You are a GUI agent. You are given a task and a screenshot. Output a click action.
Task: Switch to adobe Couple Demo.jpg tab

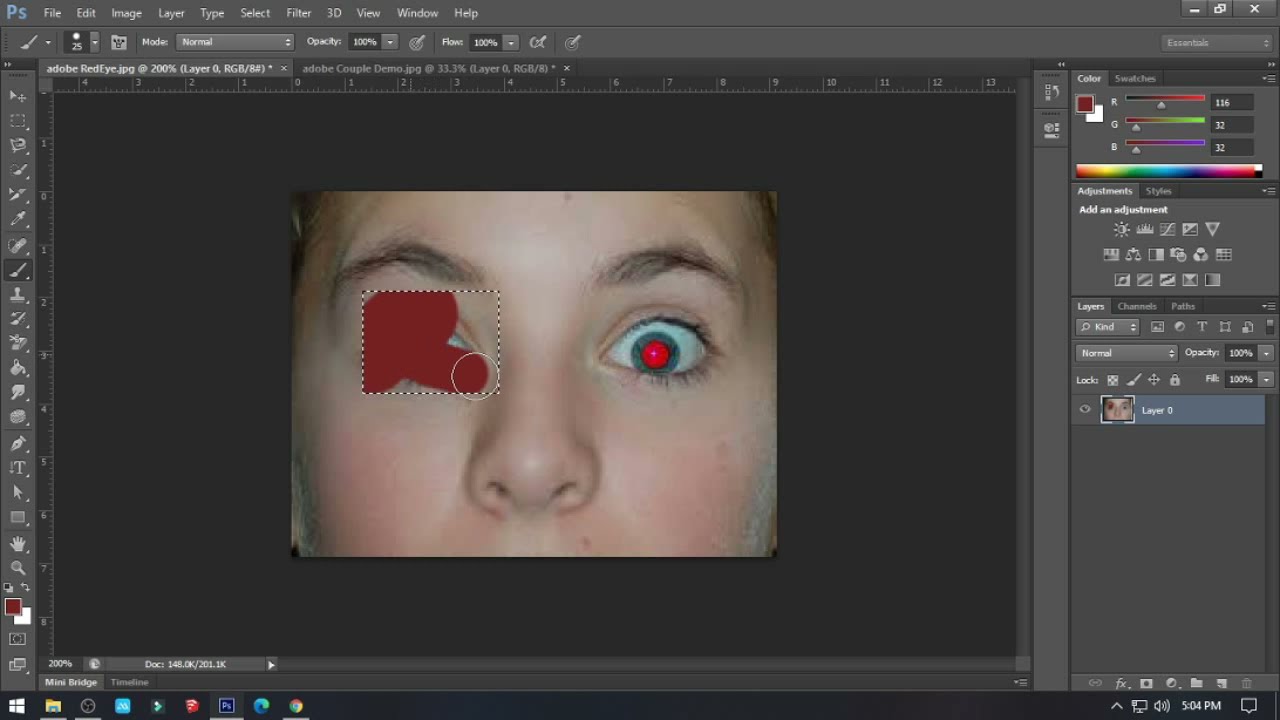(x=429, y=68)
